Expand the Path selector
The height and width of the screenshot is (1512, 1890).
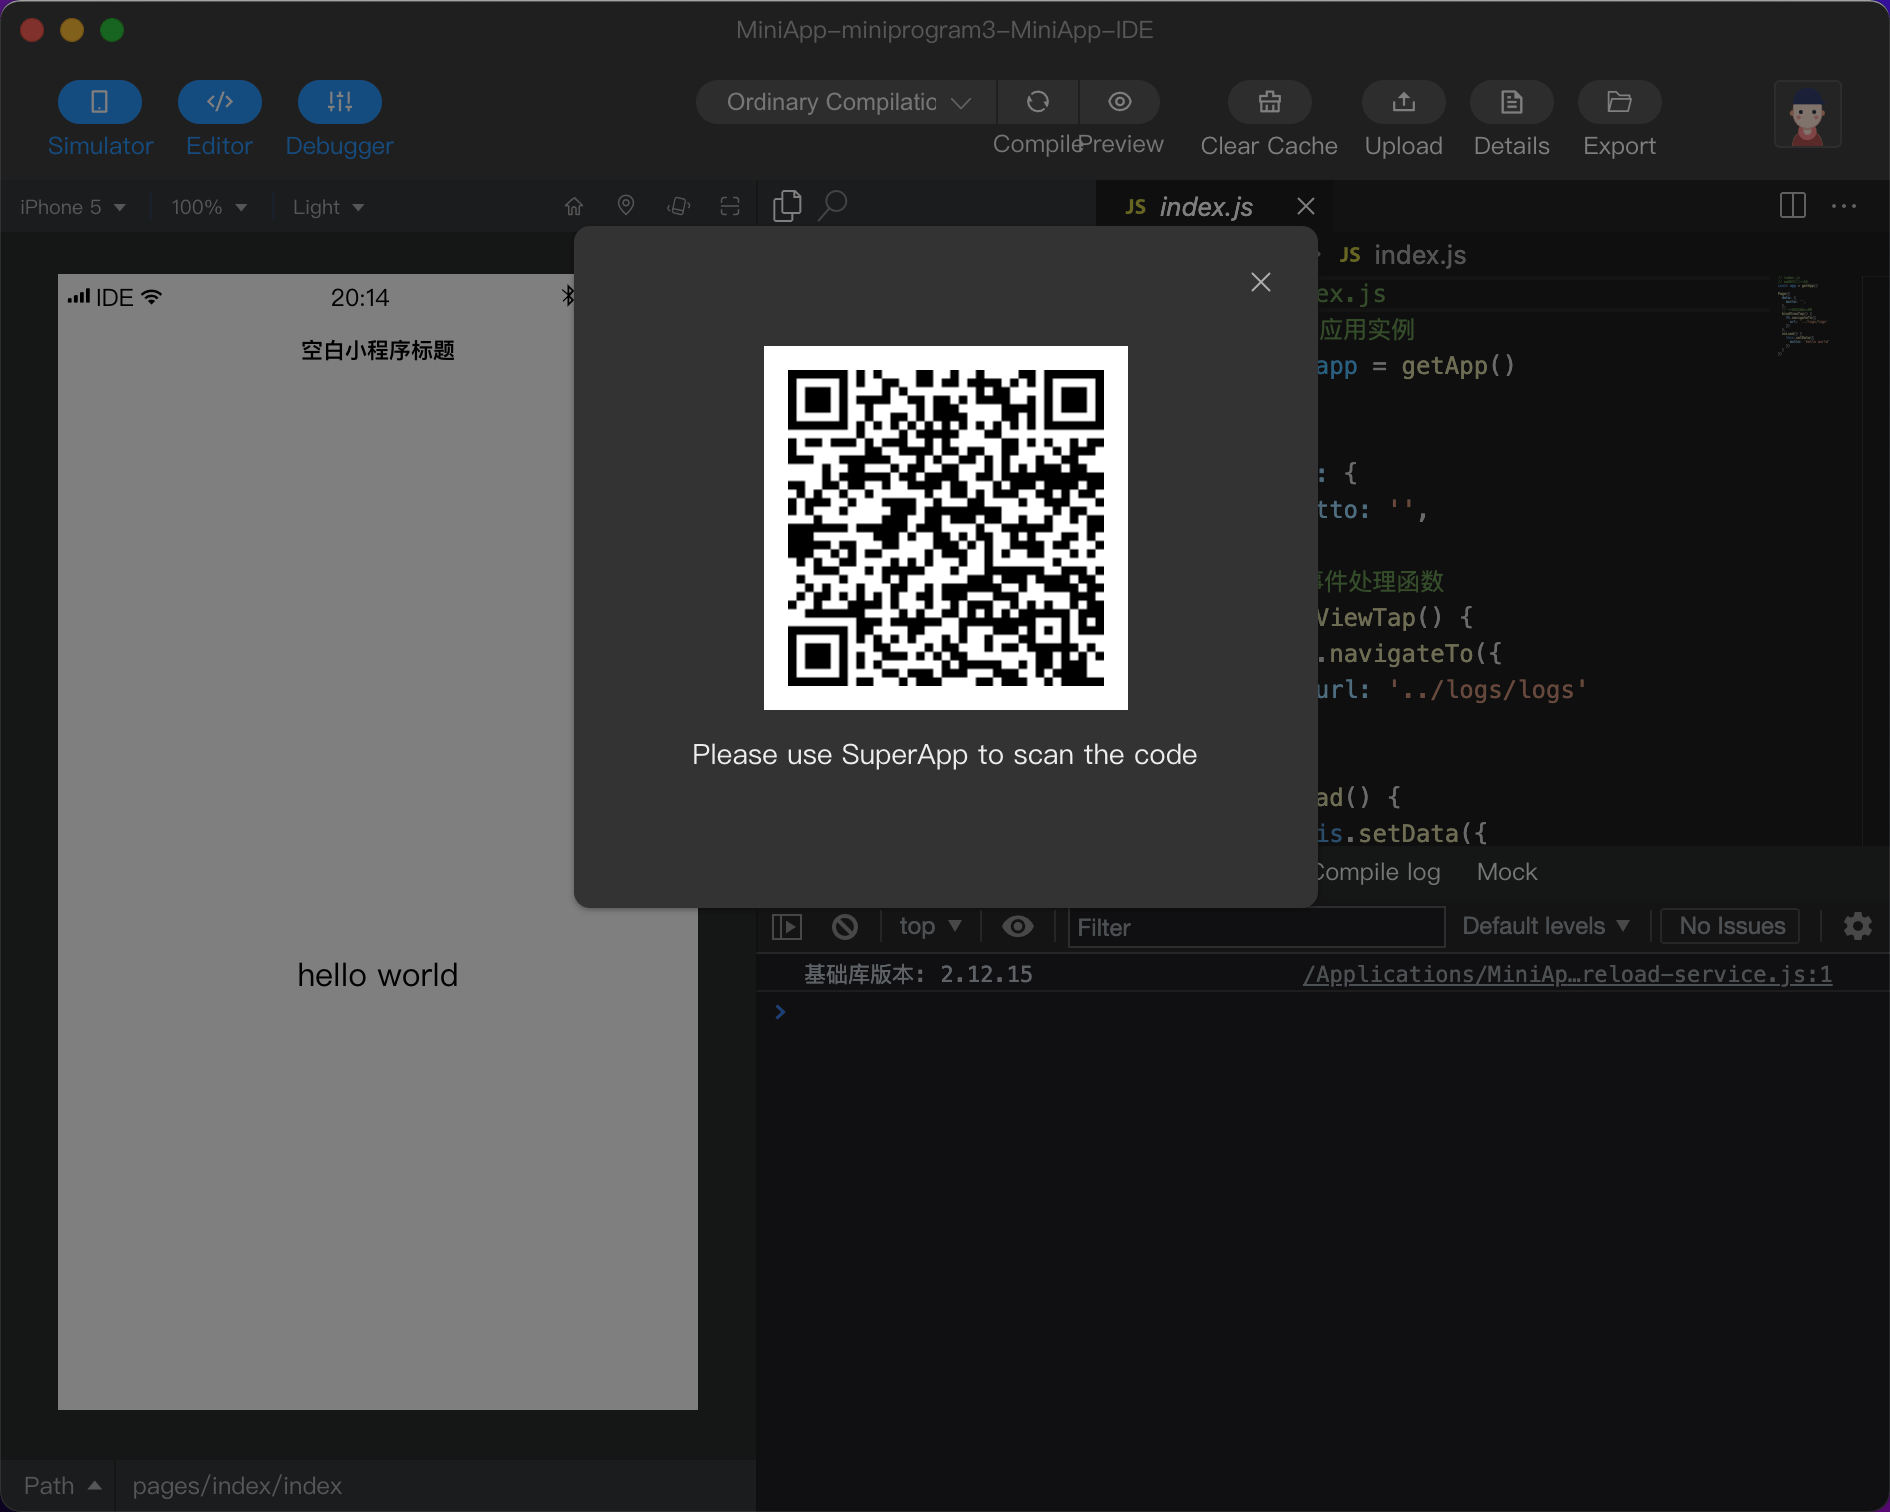[x=62, y=1486]
